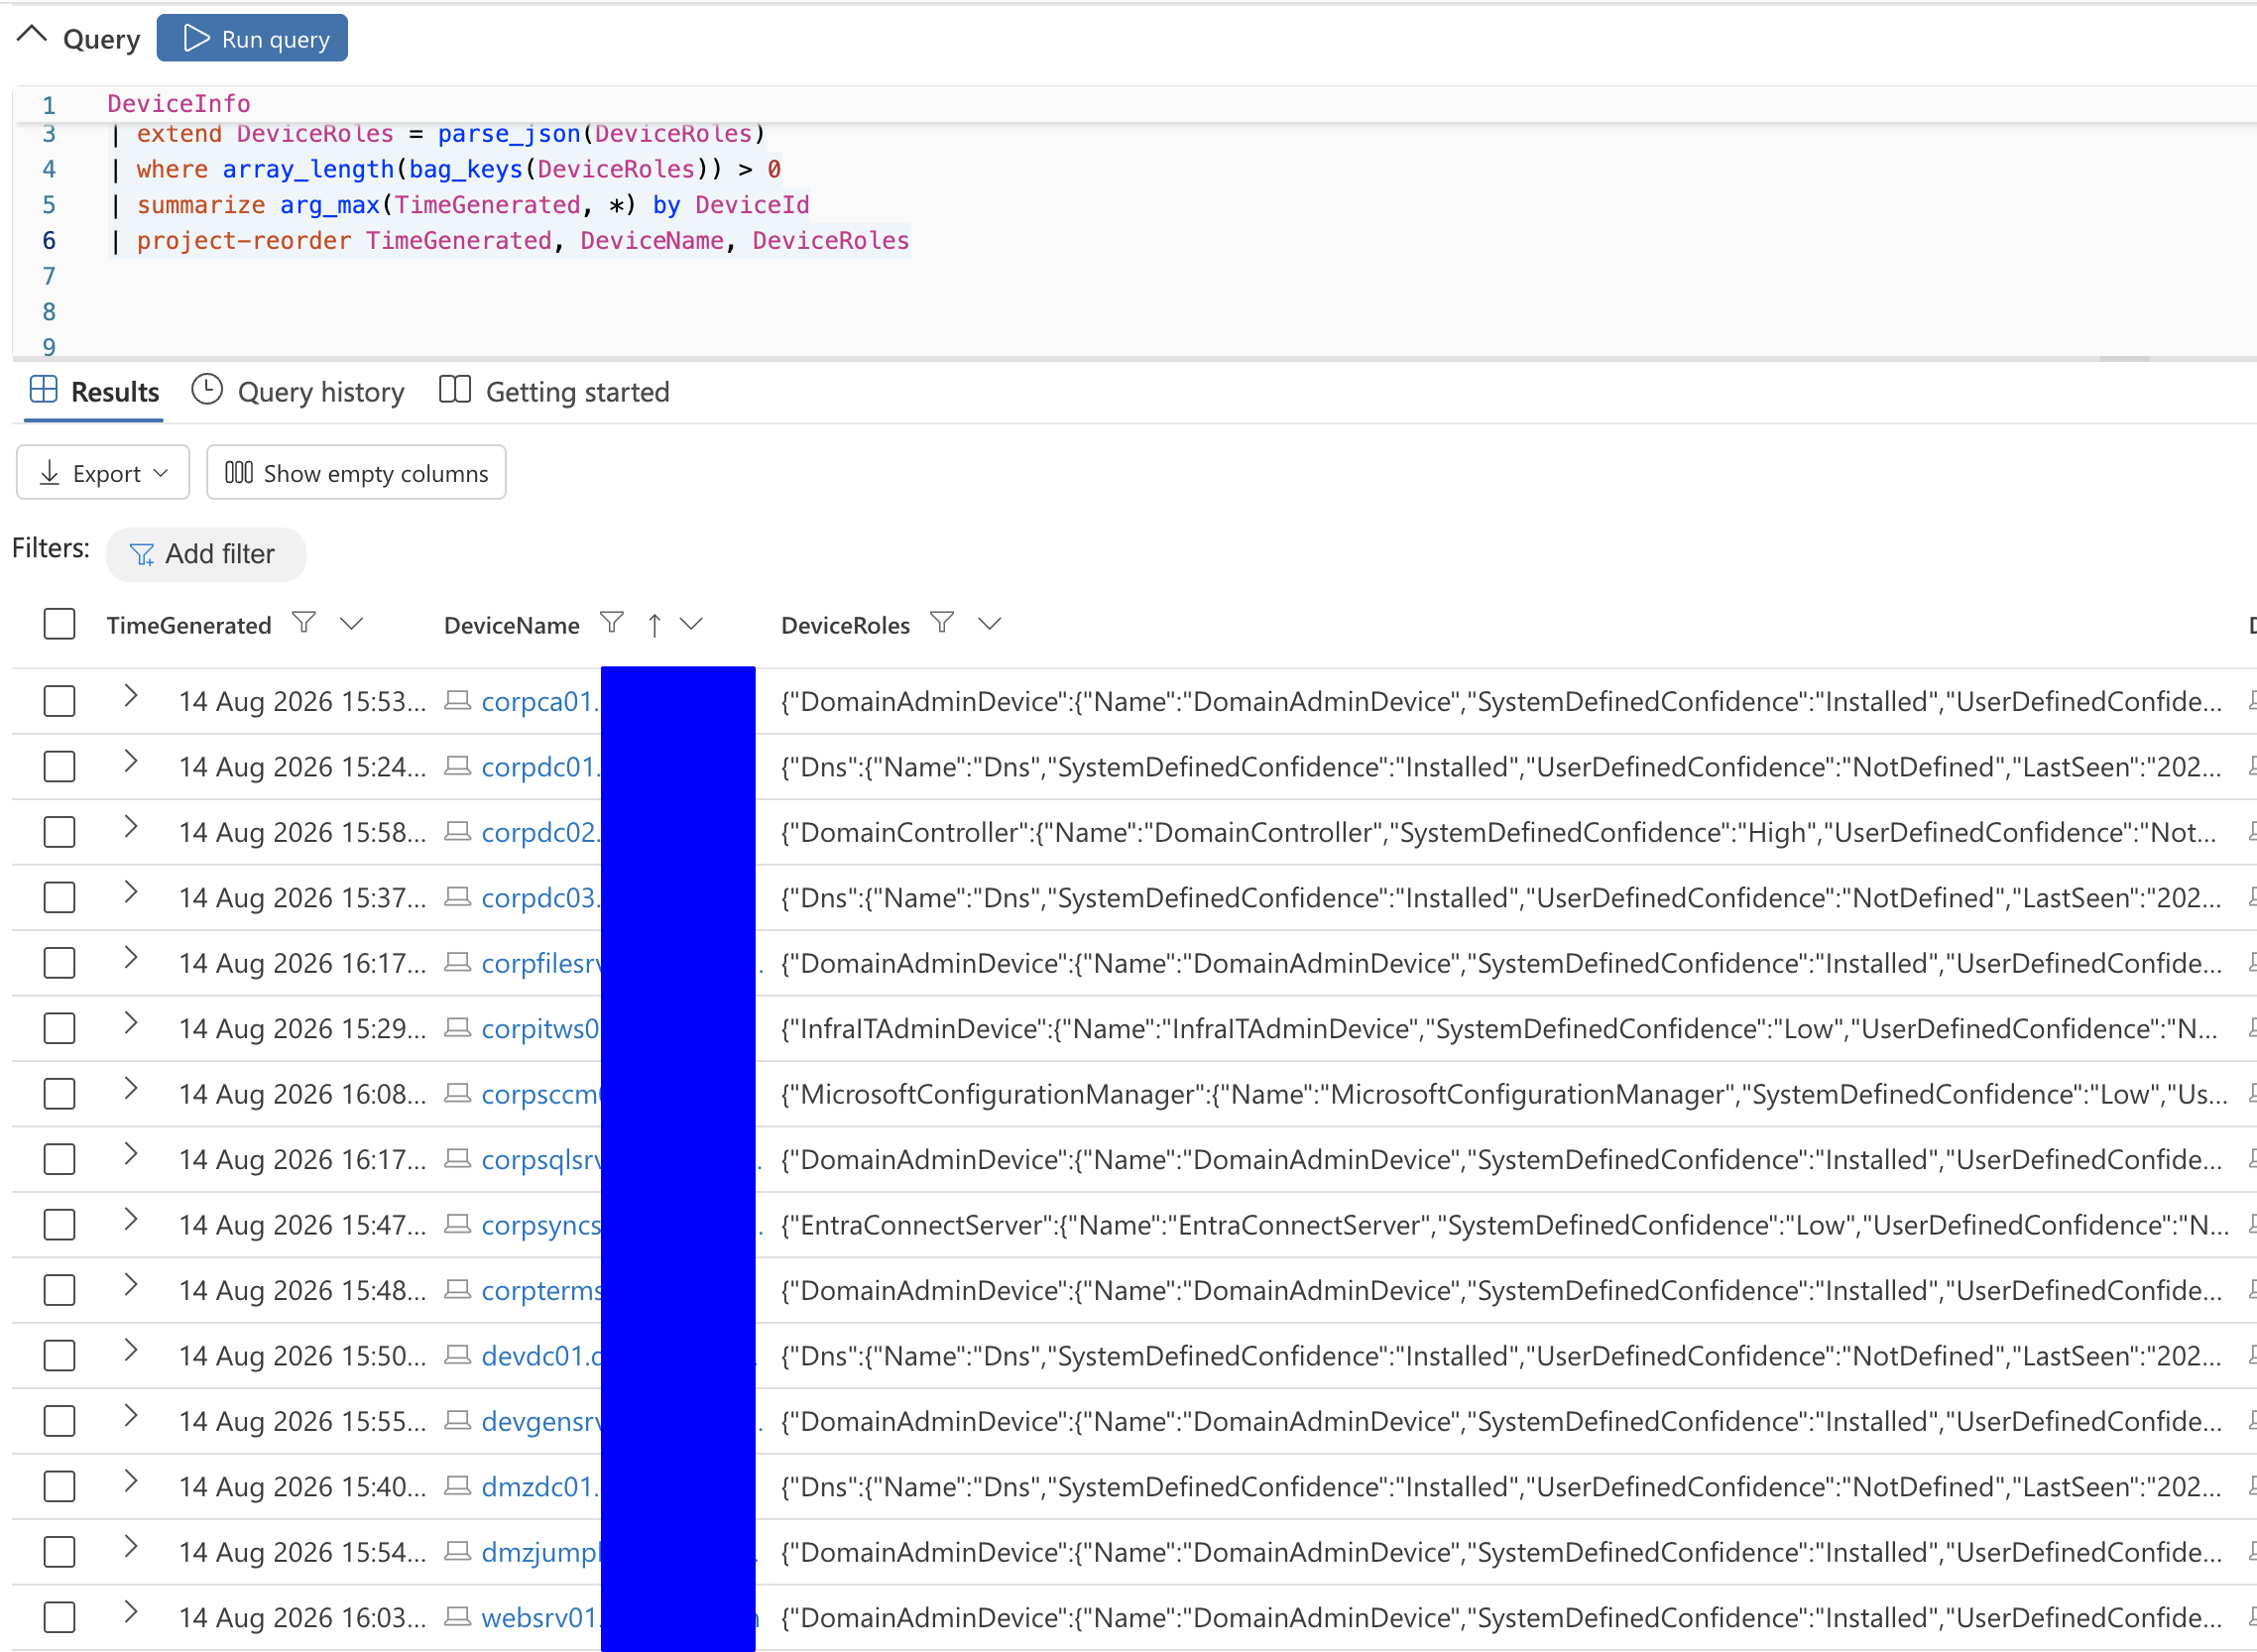This screenshot has height=1652, width=2257.
Task: Click the Show empty columns icon
Action: (x=239, y=472)
